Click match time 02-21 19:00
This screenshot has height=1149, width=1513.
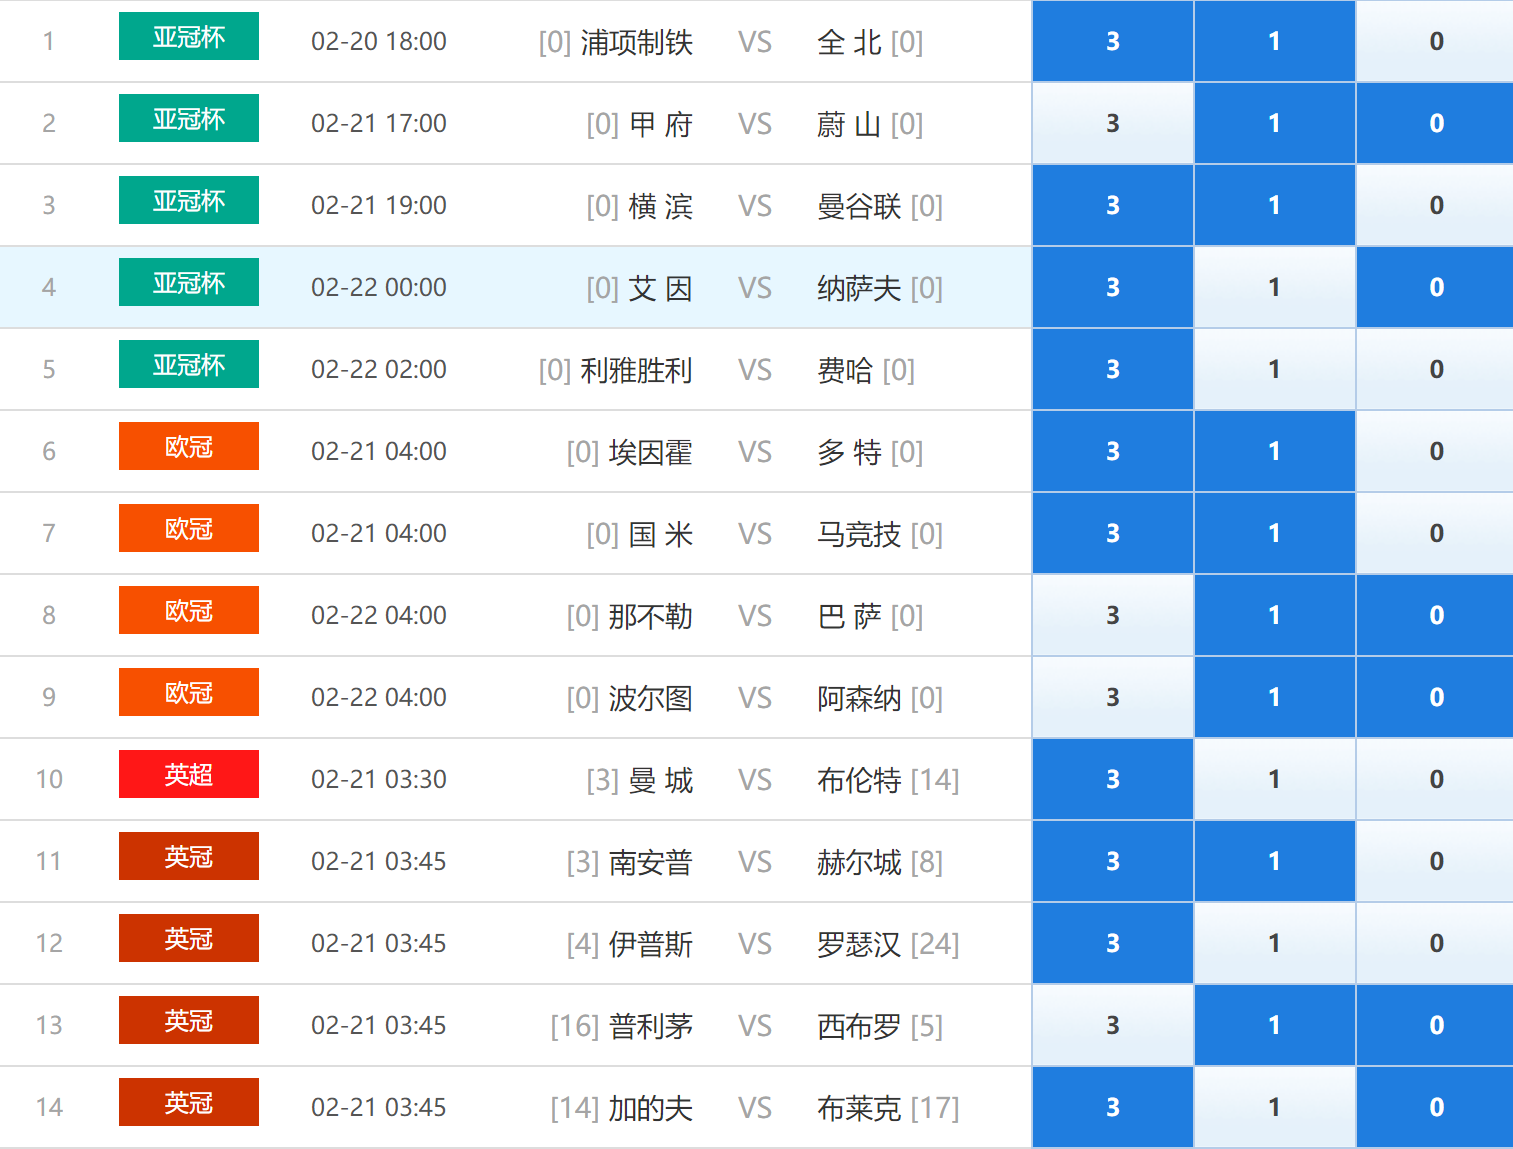379,205
